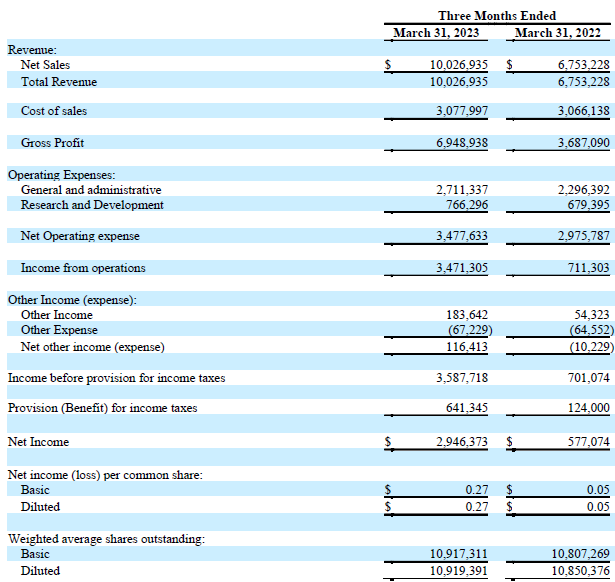Select value 124,000
Viewport: 615px width, 582px height.
589,408
